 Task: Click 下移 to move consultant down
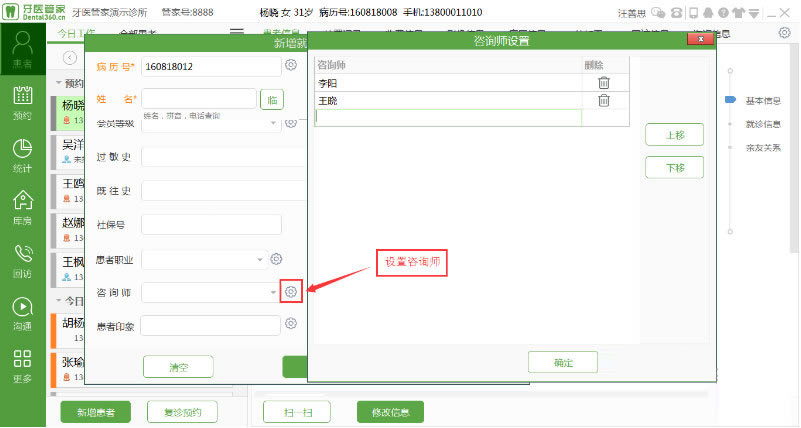(674, 167)
